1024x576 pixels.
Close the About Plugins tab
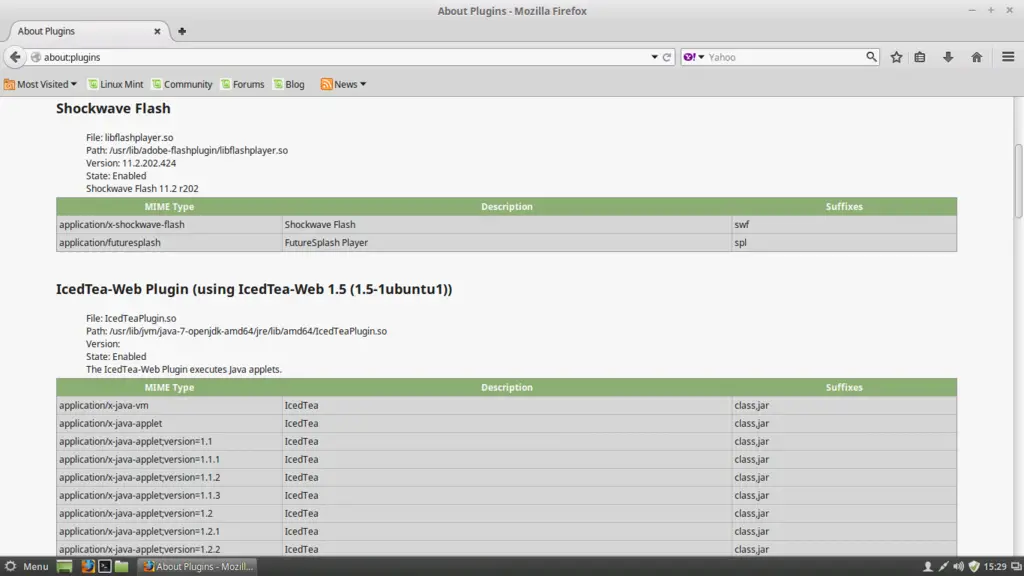click(x=157, y=31)
